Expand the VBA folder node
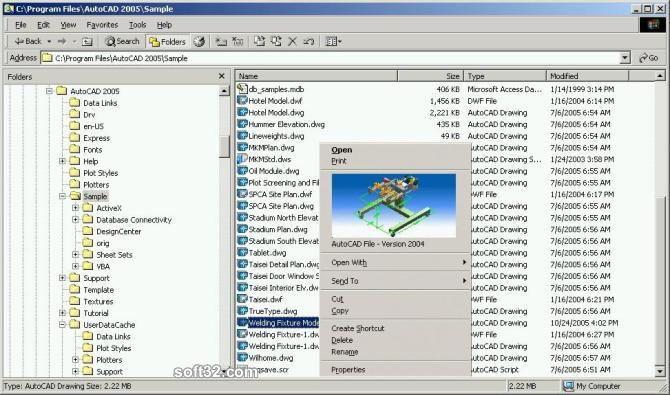The image size is (670, 395). [76, 266]
